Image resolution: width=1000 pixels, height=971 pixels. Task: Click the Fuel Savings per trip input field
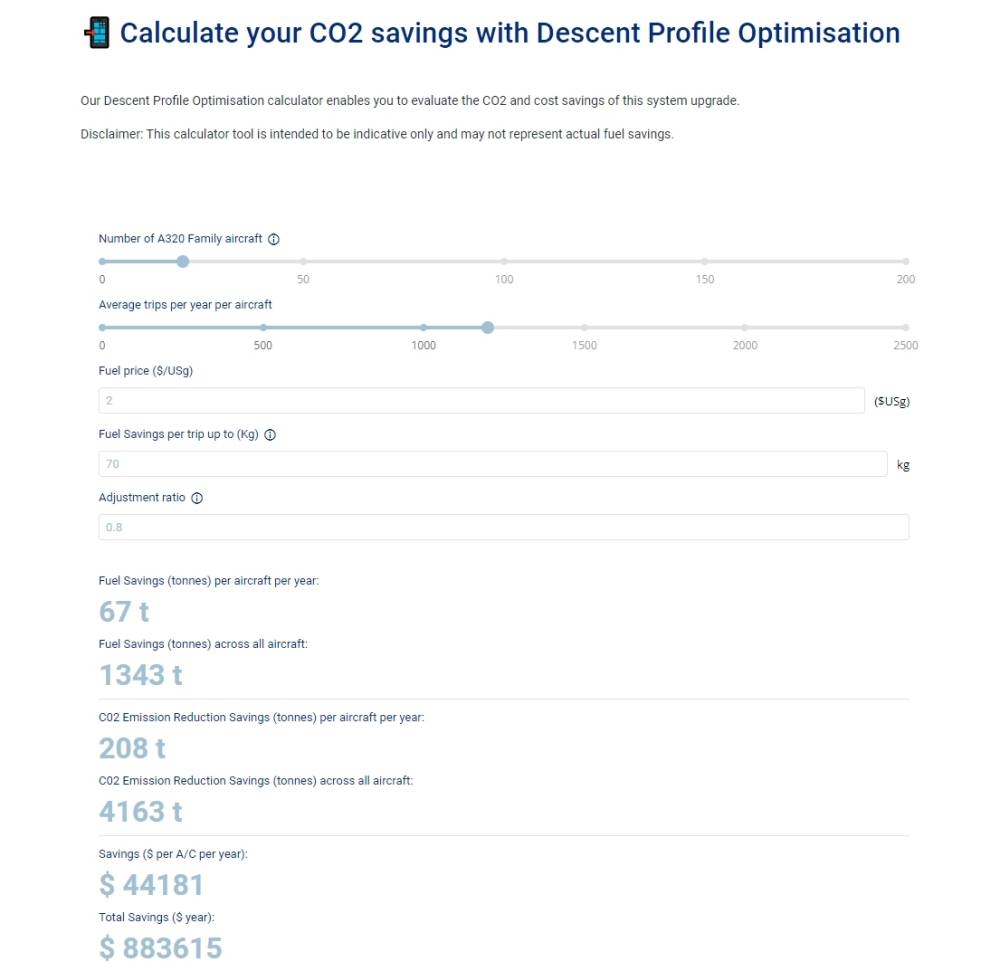pos(492,464)
